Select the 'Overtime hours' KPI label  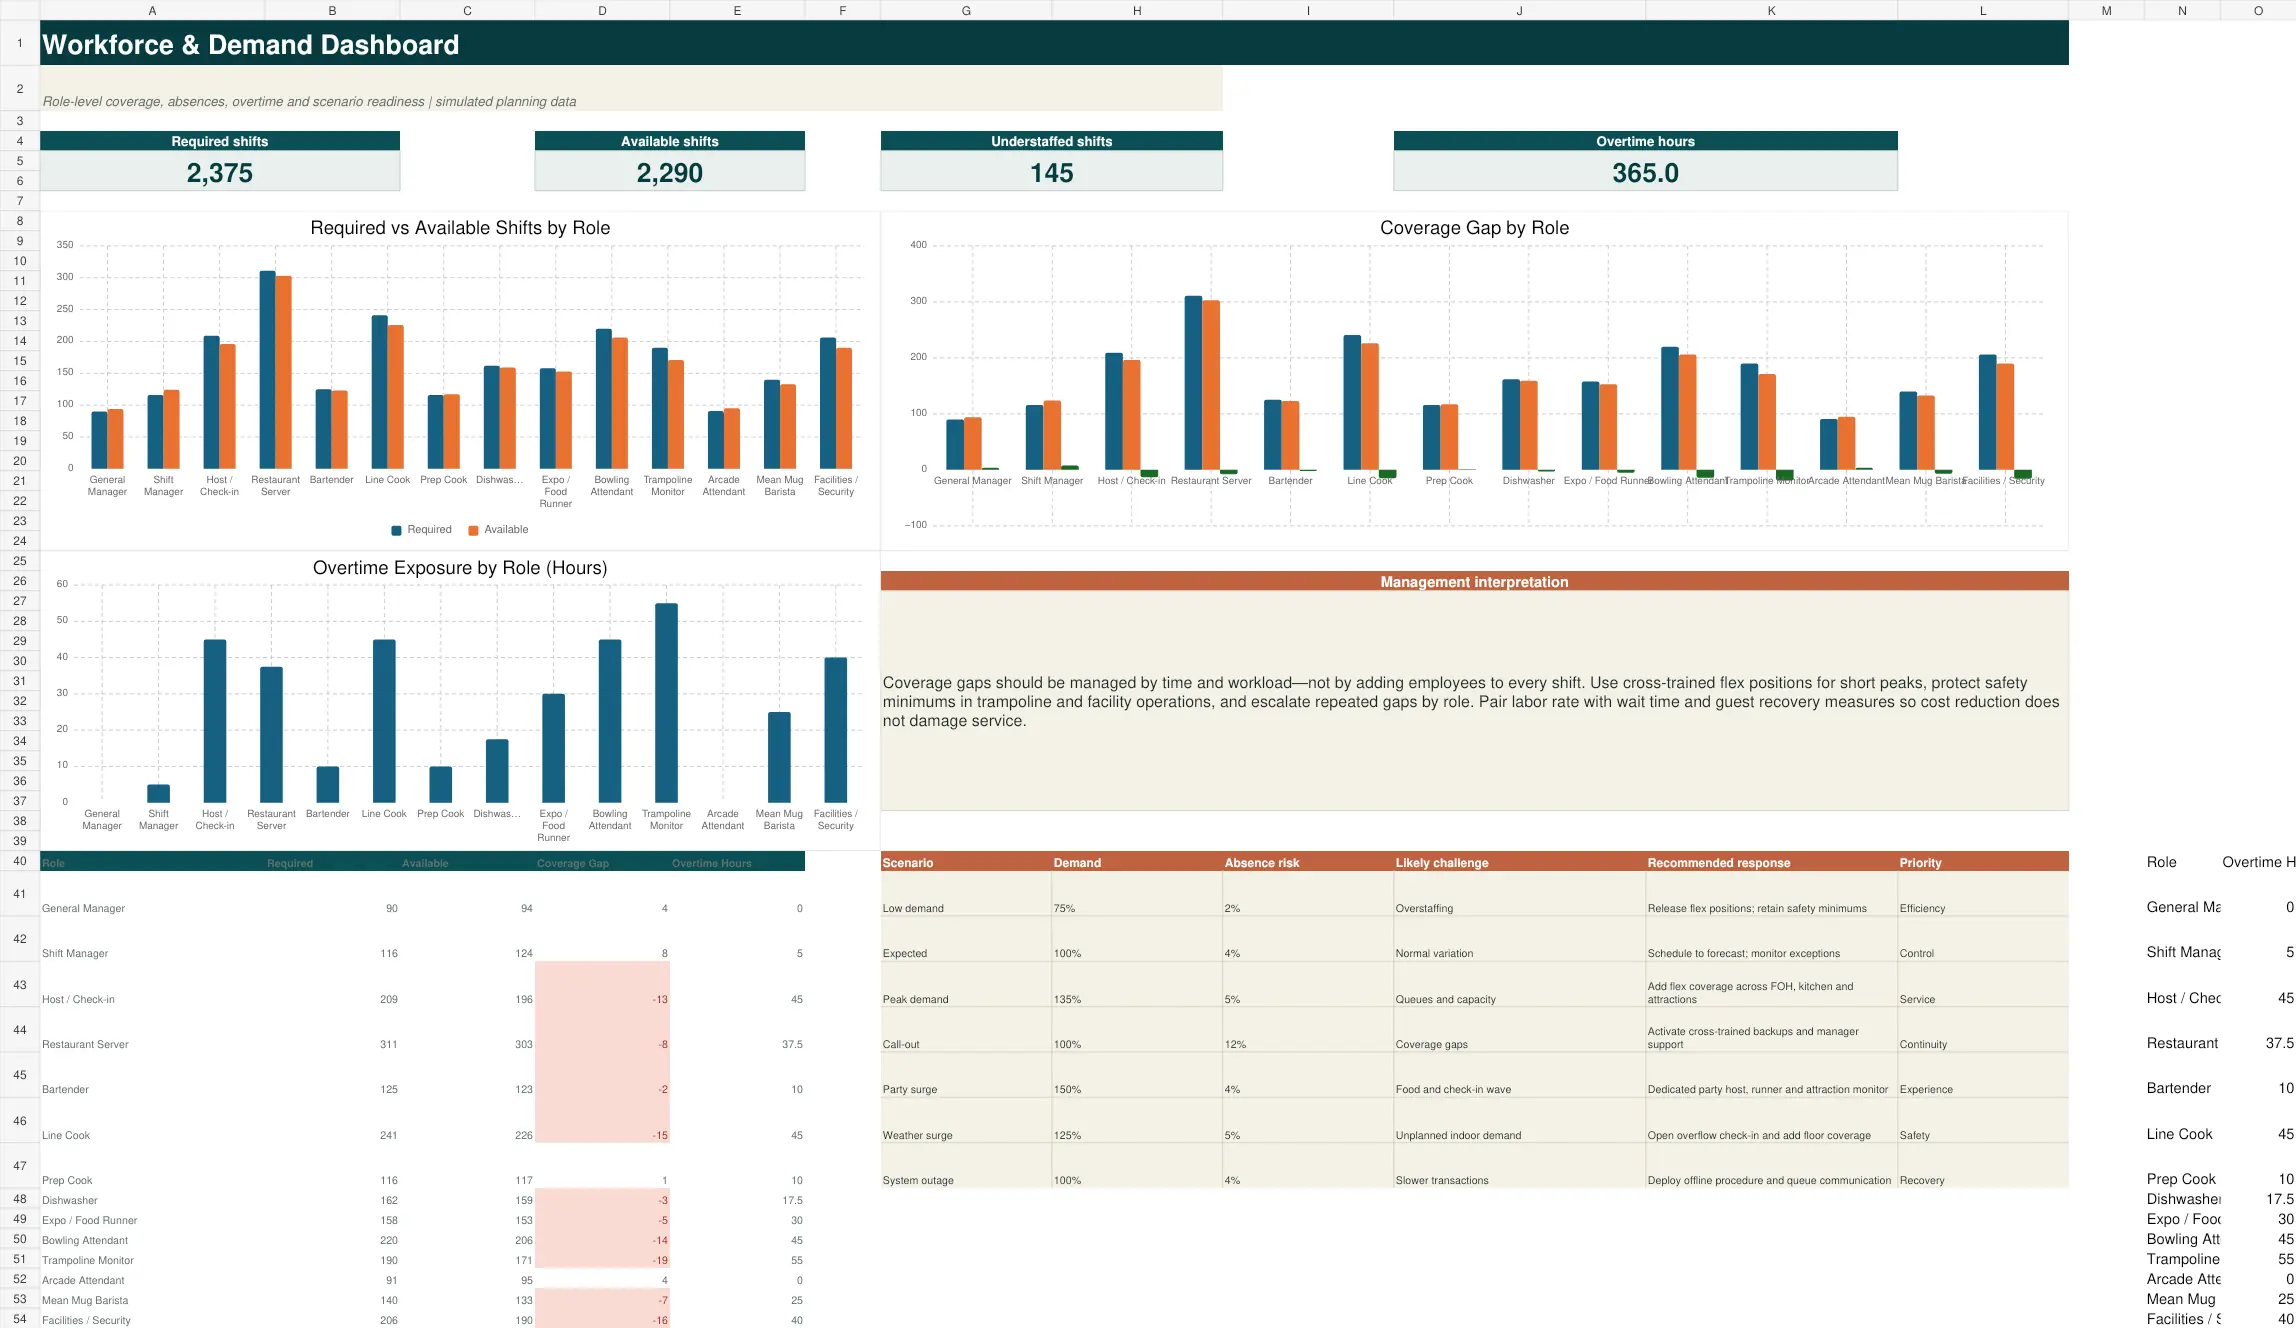1645,141
